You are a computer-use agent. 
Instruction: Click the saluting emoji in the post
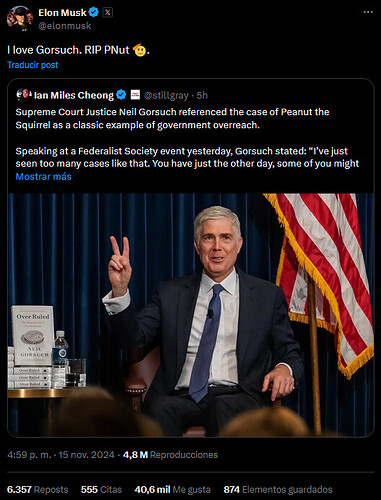[139, 50]
